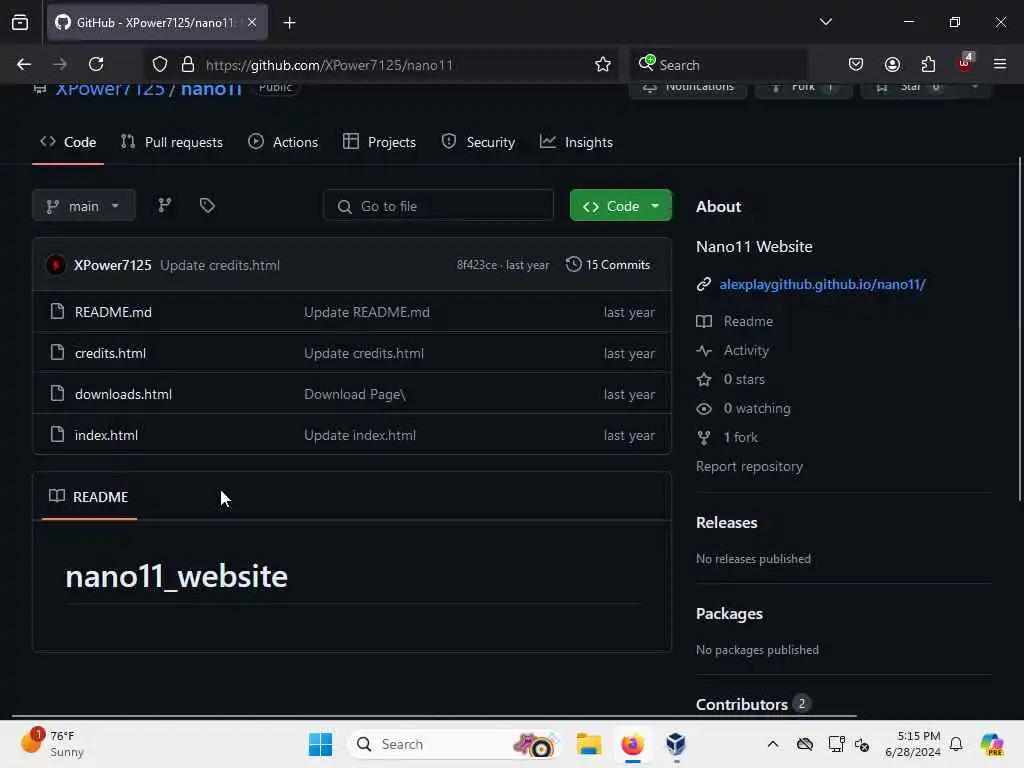Expand the green Code dropdown button
The width and height of the screenshot is (1024, 768).
click(620, 206)
